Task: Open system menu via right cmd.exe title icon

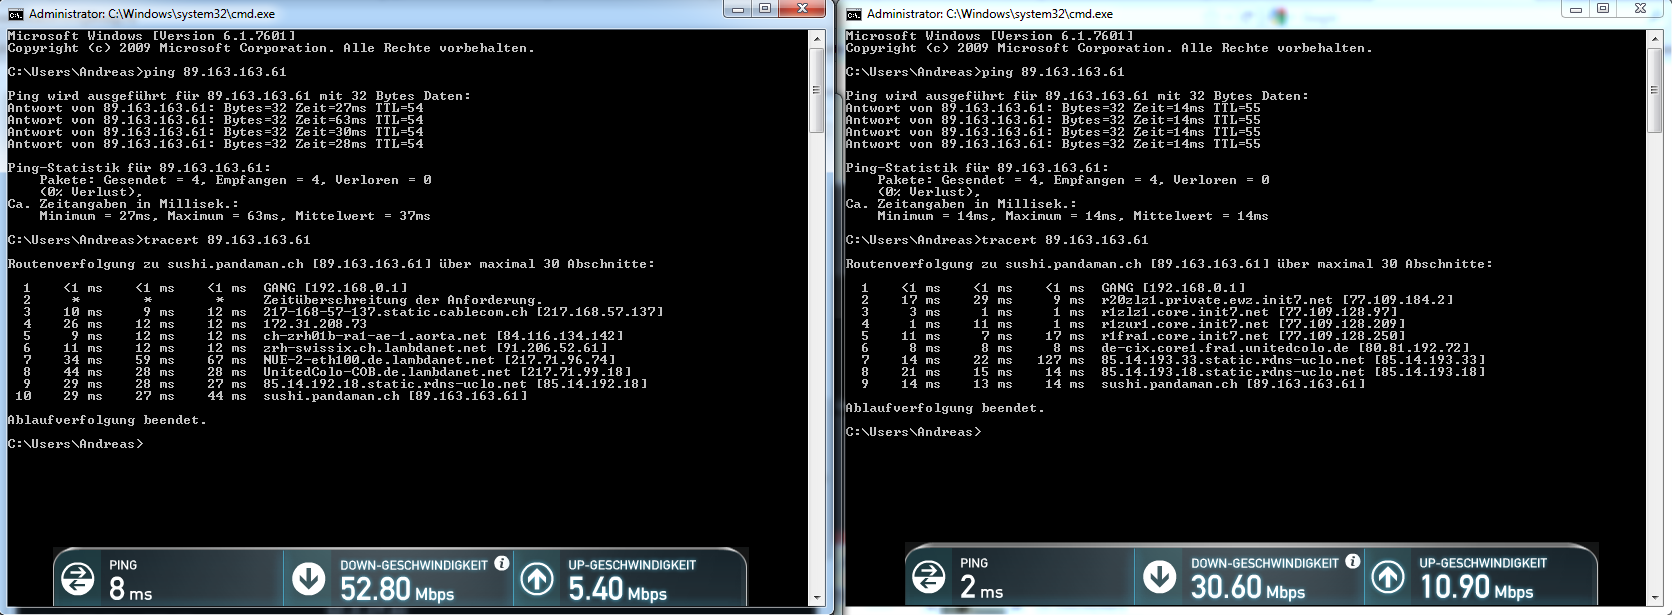Action: (x=854, y=14)
